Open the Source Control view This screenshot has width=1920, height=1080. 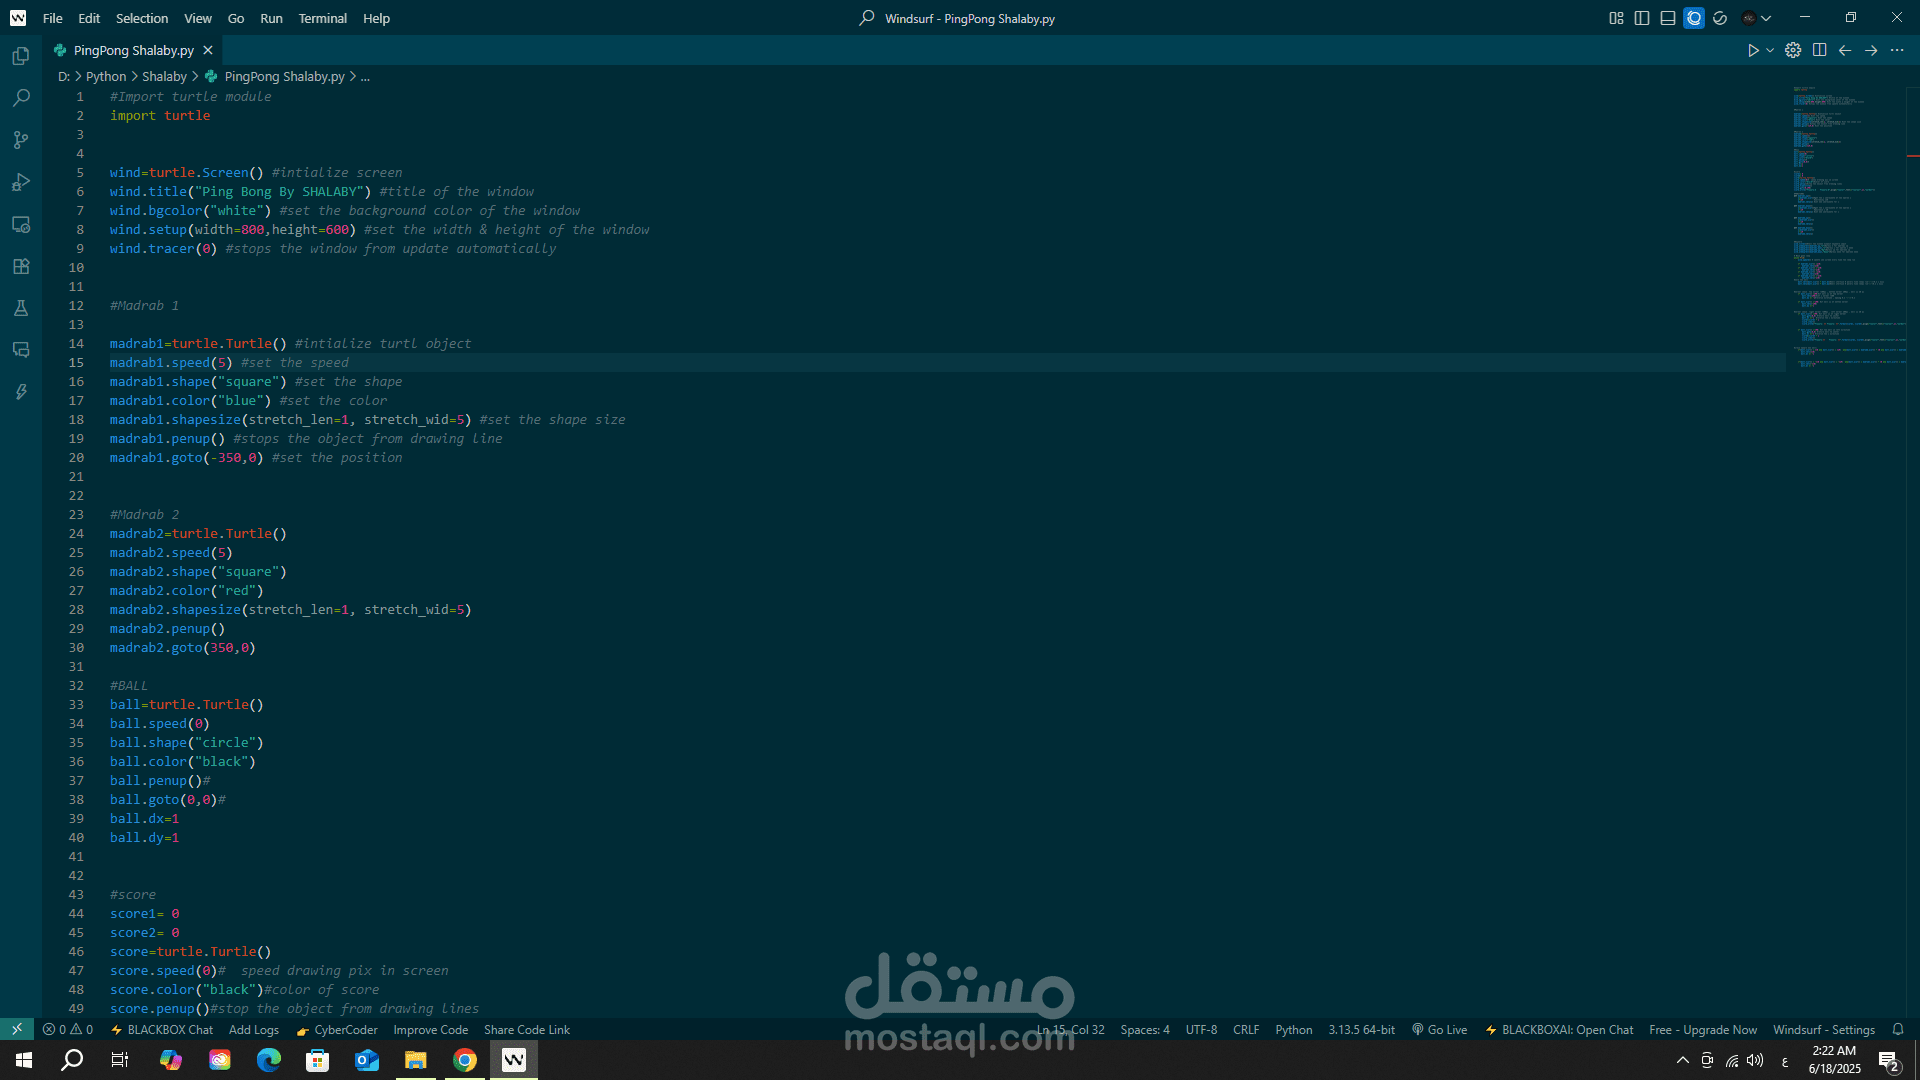(21, 140)
